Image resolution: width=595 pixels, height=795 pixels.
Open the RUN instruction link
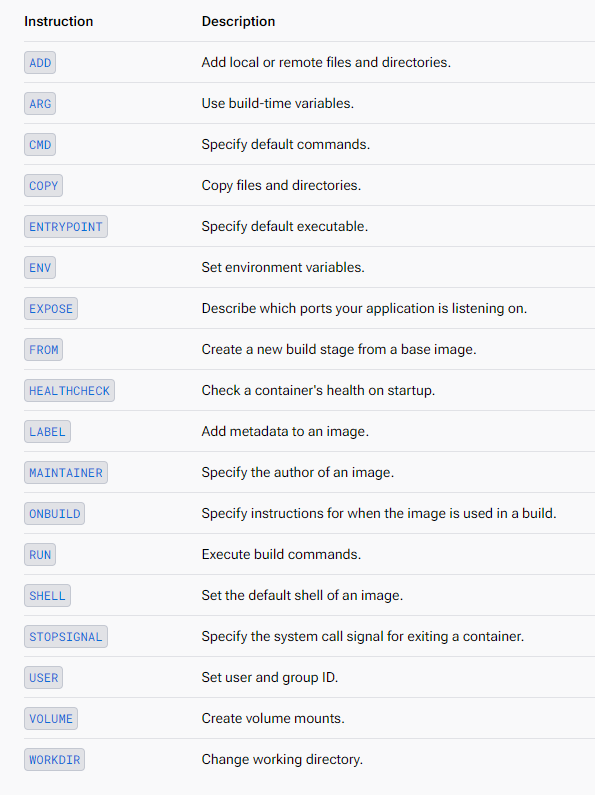[x=40, y=555]
